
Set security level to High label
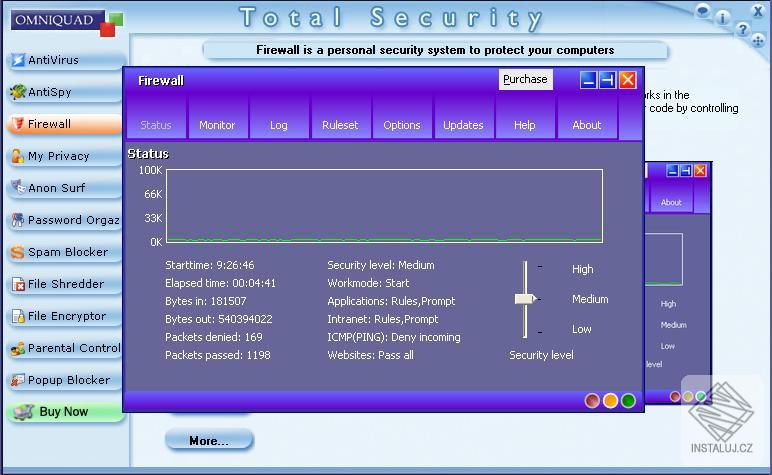582,269
